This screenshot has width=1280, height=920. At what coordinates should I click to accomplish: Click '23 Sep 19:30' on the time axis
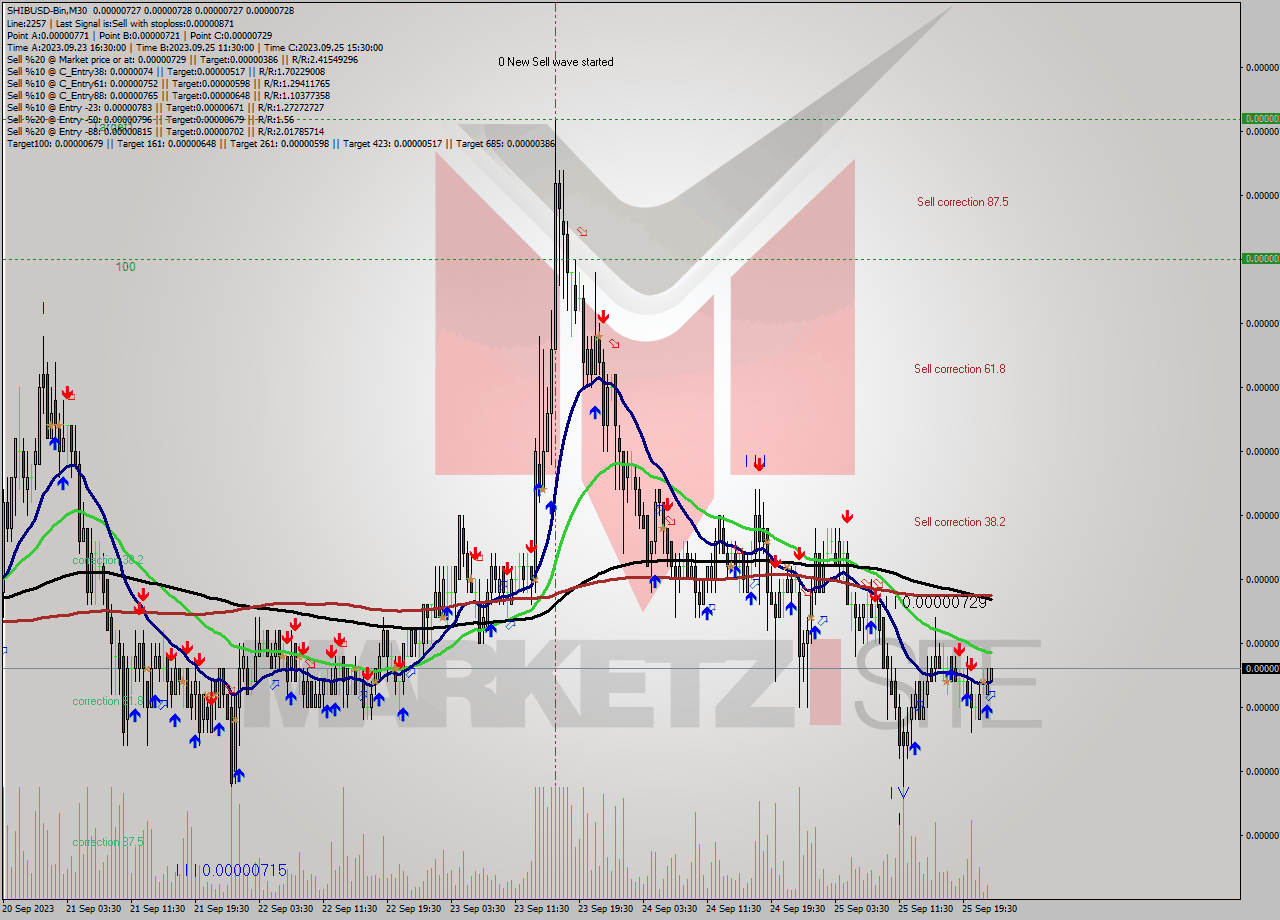pos(606,909)
